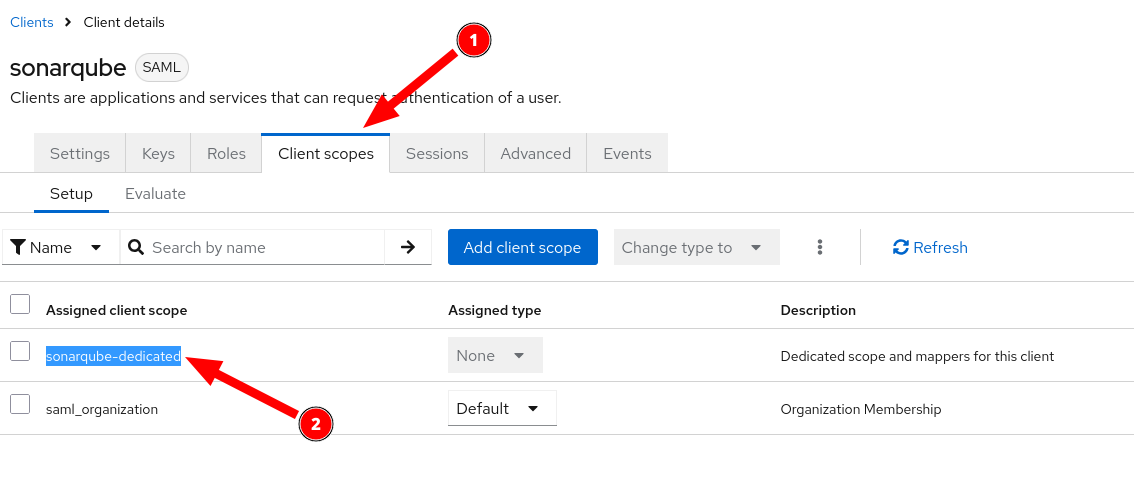Click the Description column header
The image size is (1134, 499).
coord(818,310)
